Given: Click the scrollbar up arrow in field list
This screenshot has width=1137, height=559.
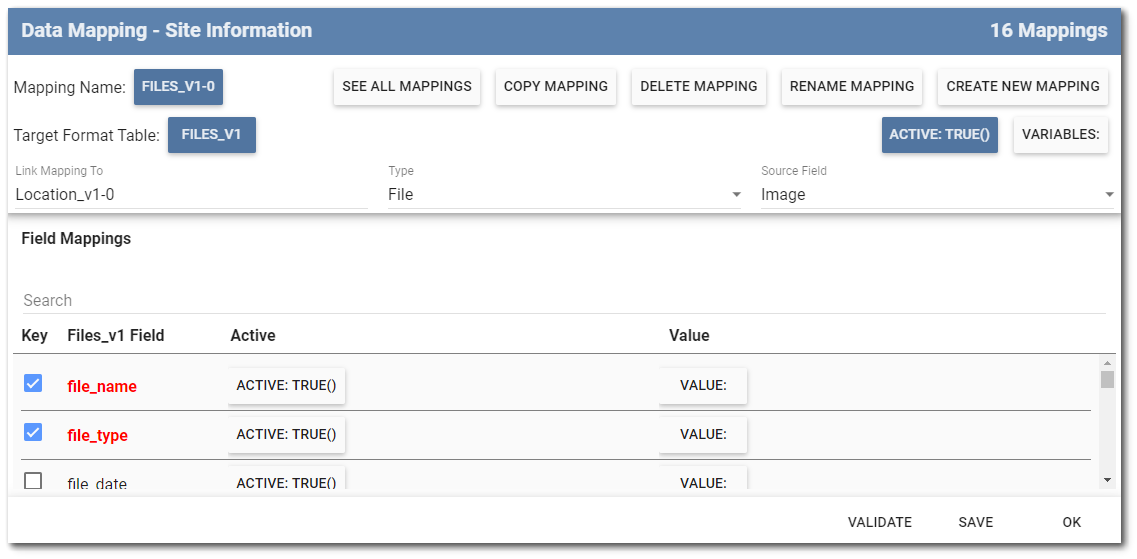Looking at the screenshot, I should click(x=1107, y=363).
